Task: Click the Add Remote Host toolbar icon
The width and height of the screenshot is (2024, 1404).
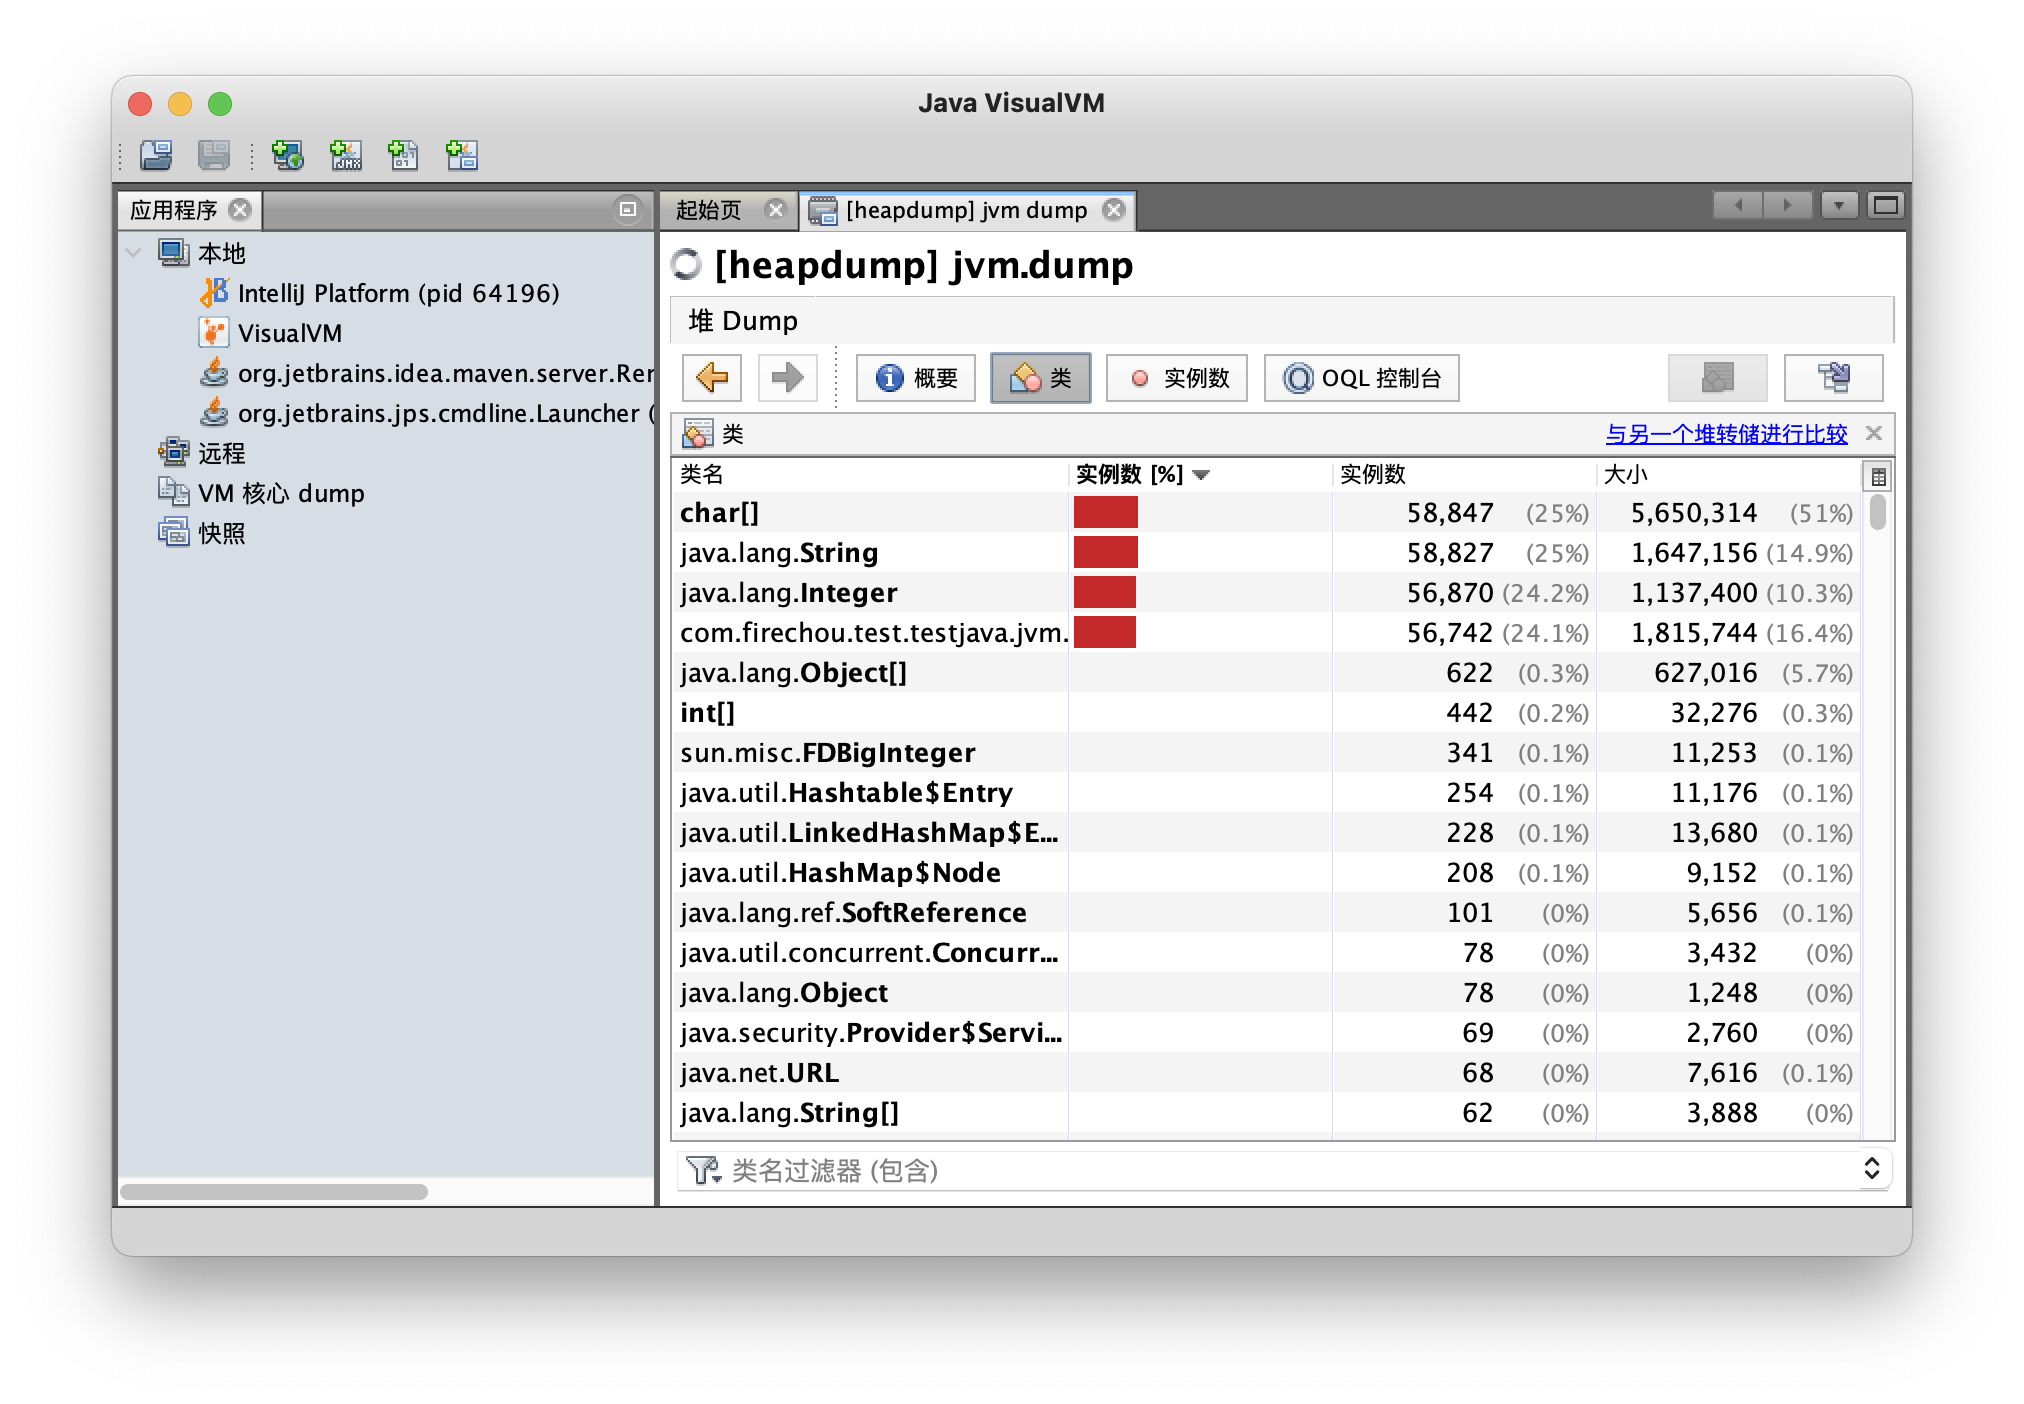Action: click(288, 155)
